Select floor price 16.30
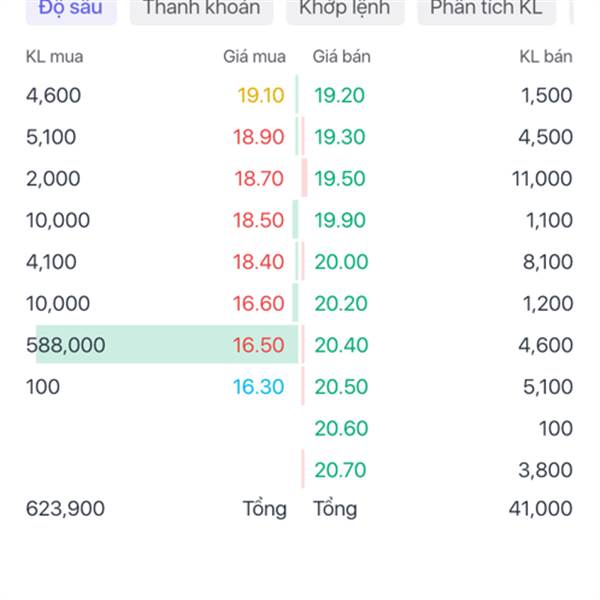The image size is (600, 600). click(x=259, y=387)
